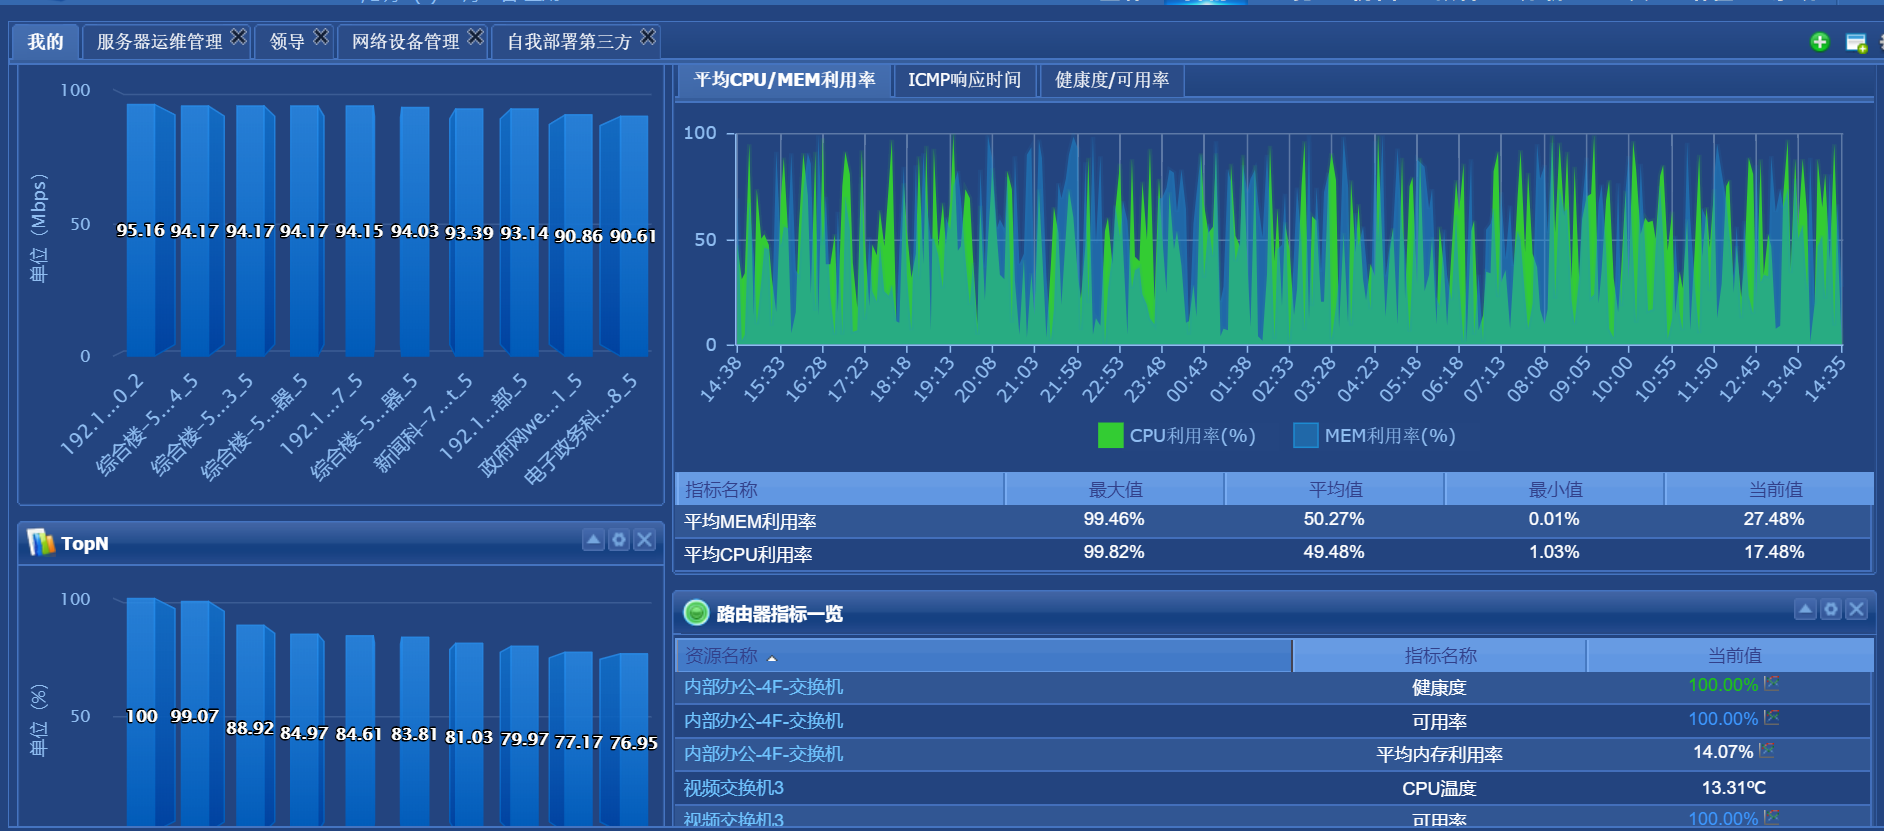
Task: Click the TopN bar labeled 88.92
Action: click(255, 725)
